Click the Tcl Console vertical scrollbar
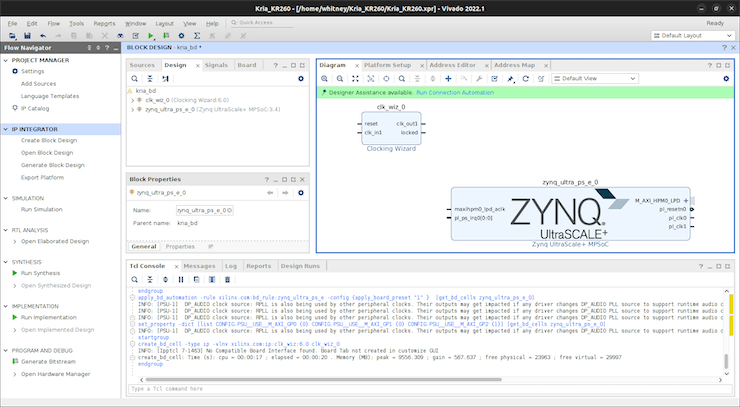The width and height of the screenshot is (740, 407). pos(727,361)
